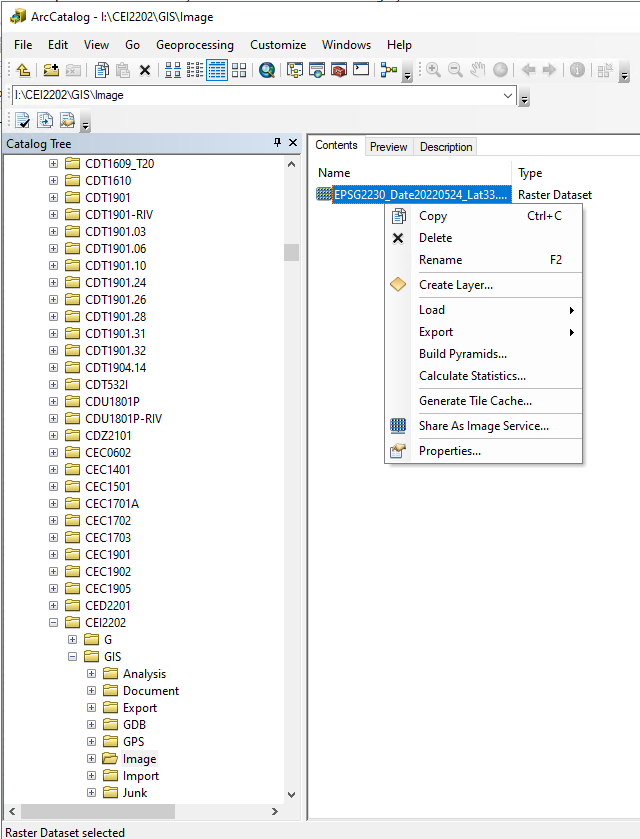Click the toolbar Copy icon
Image resolution: width=640 pixels, height=839 pixels.
point(102,70)
